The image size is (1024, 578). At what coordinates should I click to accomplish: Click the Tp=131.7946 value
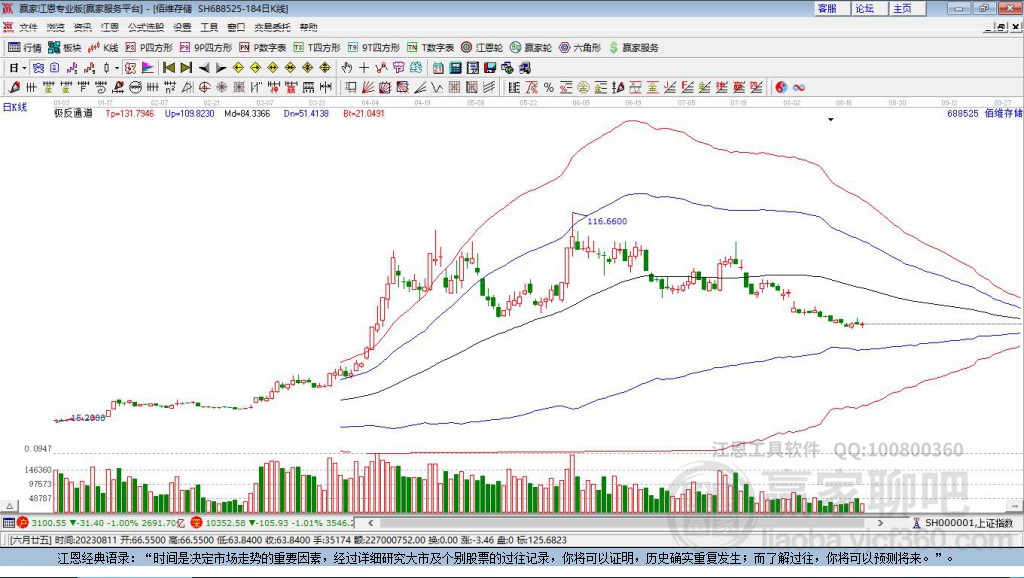click(x=130, y=113)
